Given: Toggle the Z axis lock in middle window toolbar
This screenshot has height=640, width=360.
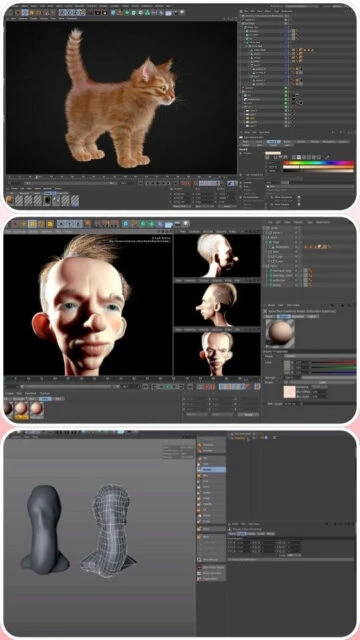Looking at the screenshot, I should pos(77,224).
